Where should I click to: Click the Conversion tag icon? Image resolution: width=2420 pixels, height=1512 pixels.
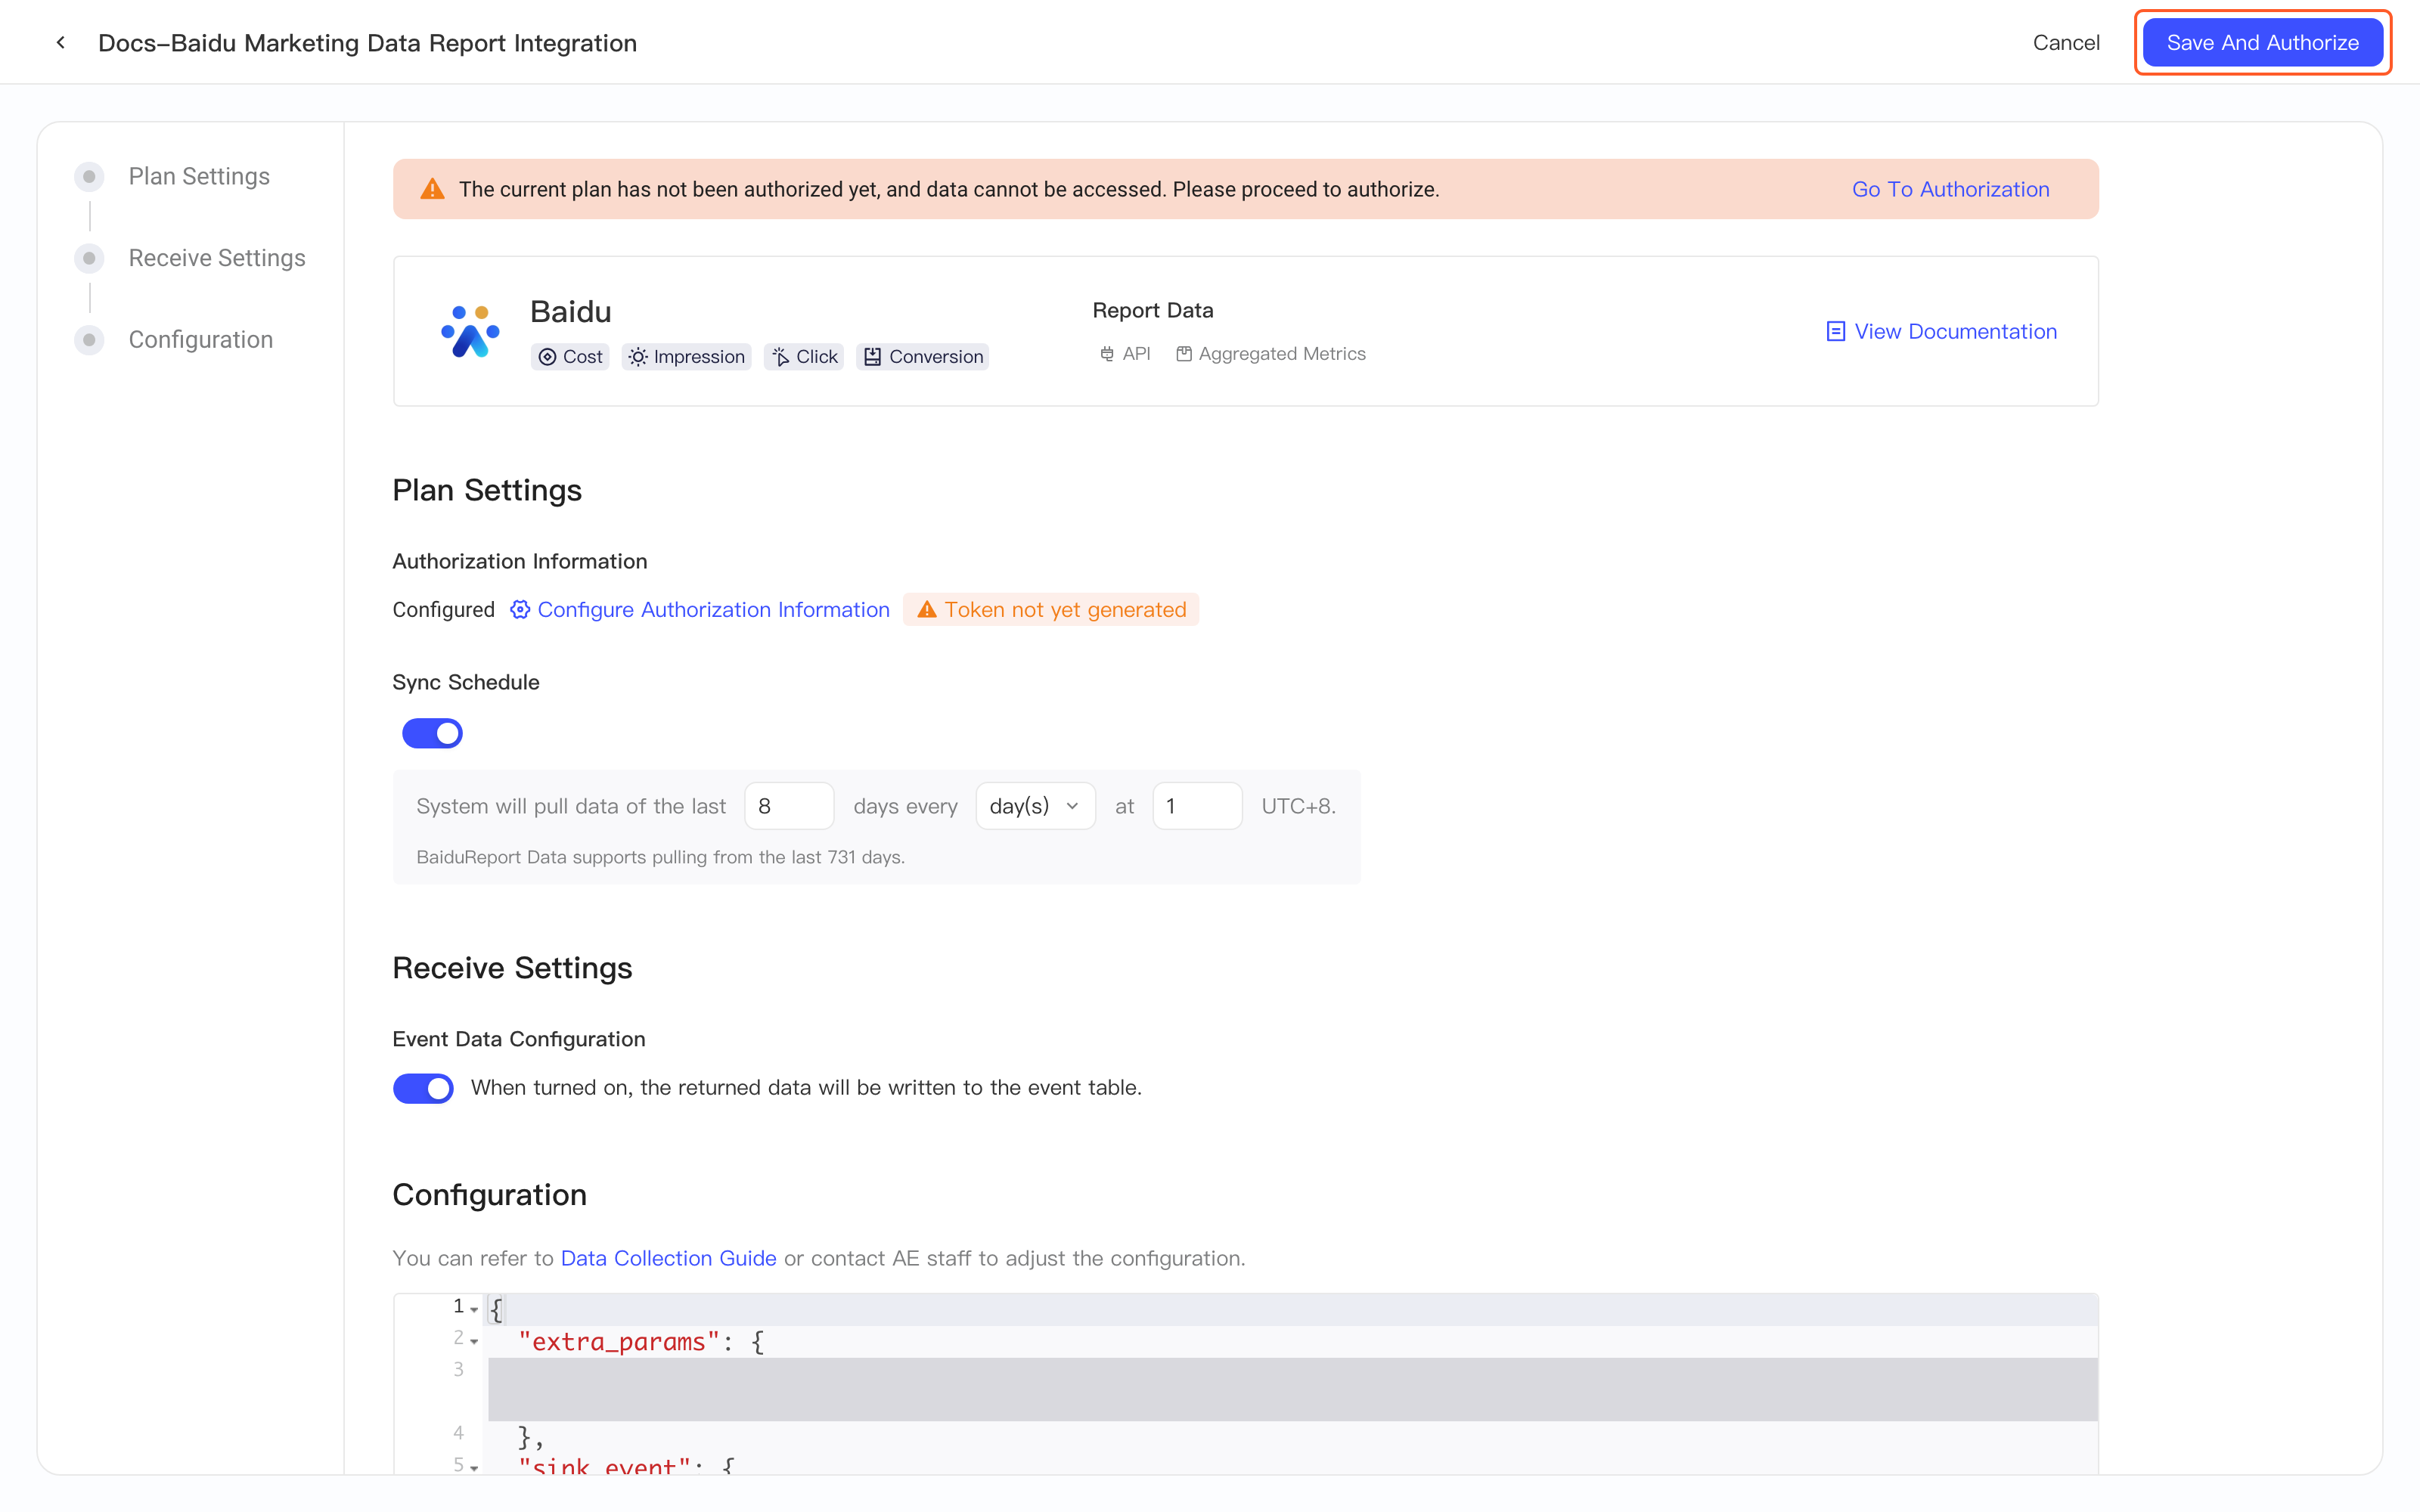click(x=873, y=357)
